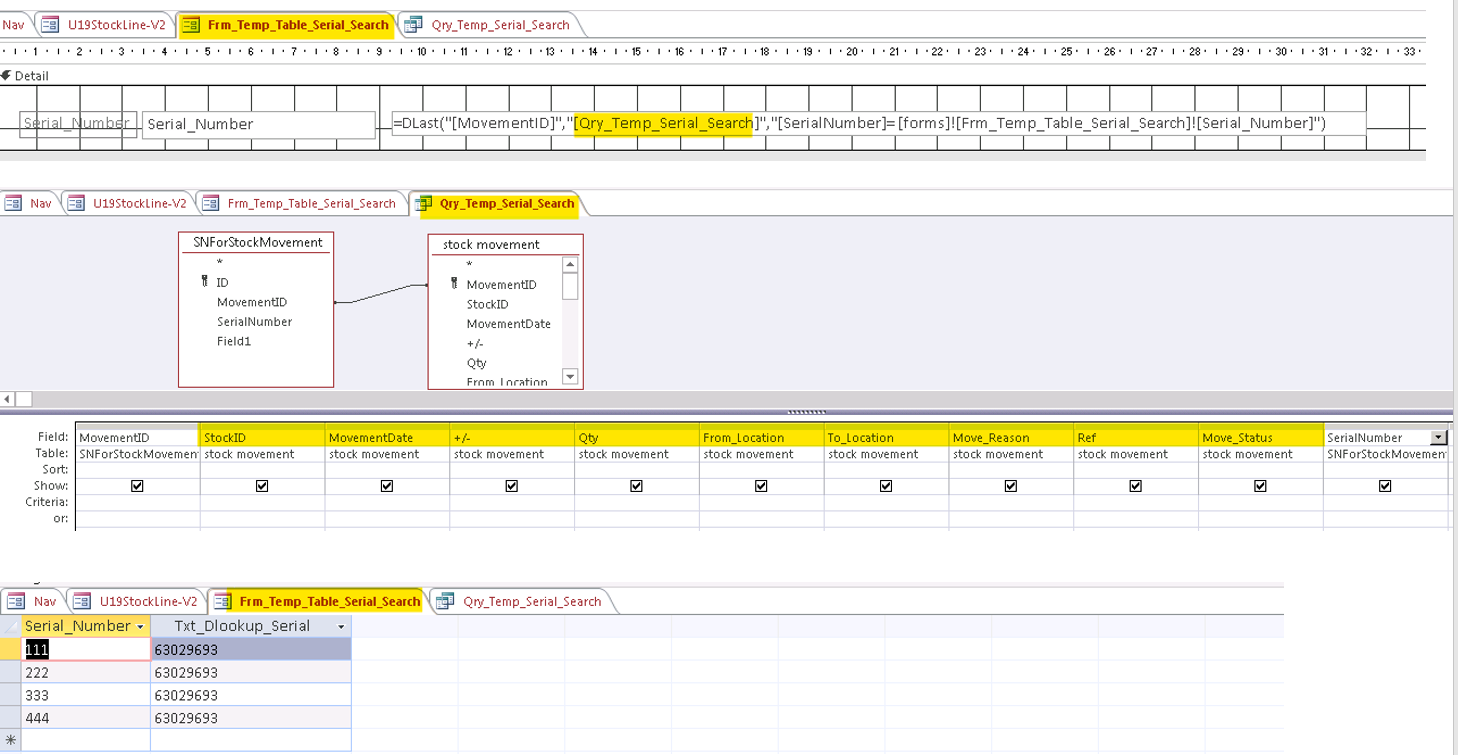Switch to the U19StockLine-V2 tab above the design ruler
The width and height of the screenshot is (1458, 755).
[x=106, y=25]
